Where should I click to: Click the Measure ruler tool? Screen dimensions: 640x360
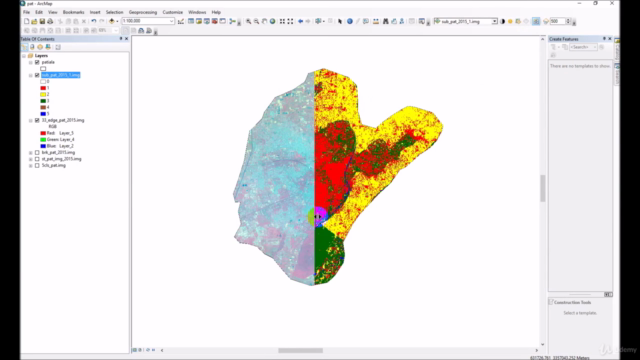(x=376, y=21)
